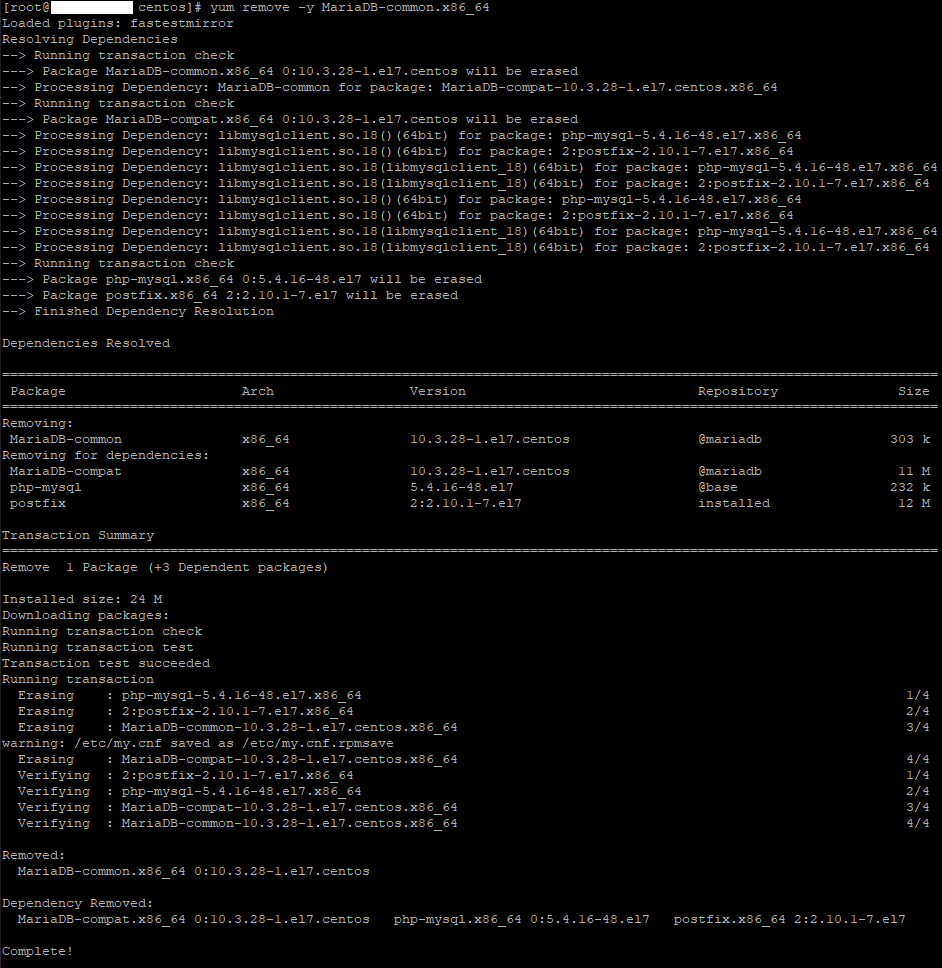The width and height of the screenshot is (942, 968).
Task: Click the 'Verifying : MariaDB-common' line
Action: click(238, 824)
